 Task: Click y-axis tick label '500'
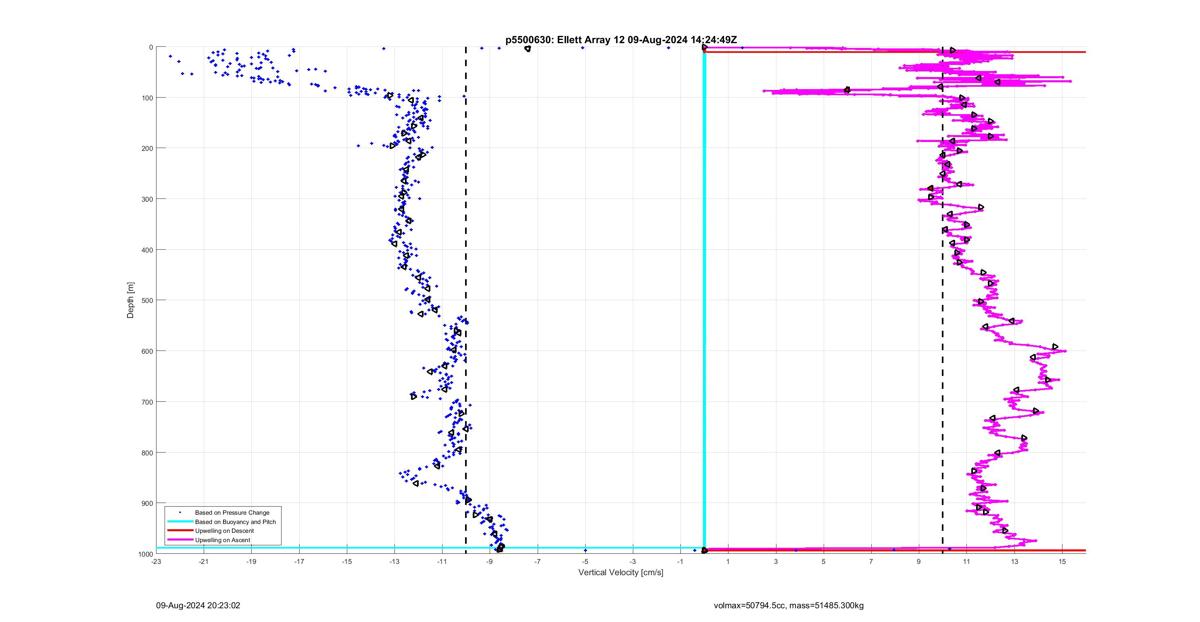coord(146,300)
